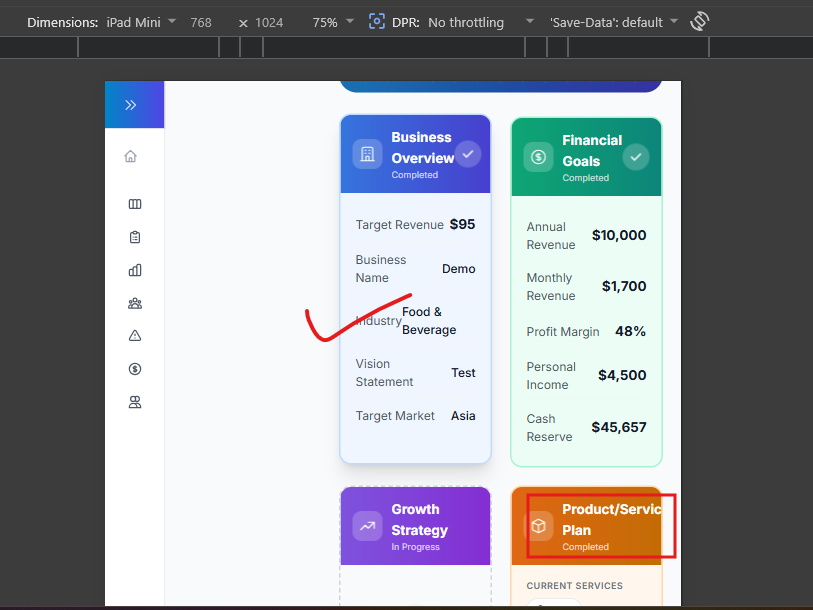The image size is (813, 610).
Task: Open the warning triangle sidebar icon
Action: [135, 336]
